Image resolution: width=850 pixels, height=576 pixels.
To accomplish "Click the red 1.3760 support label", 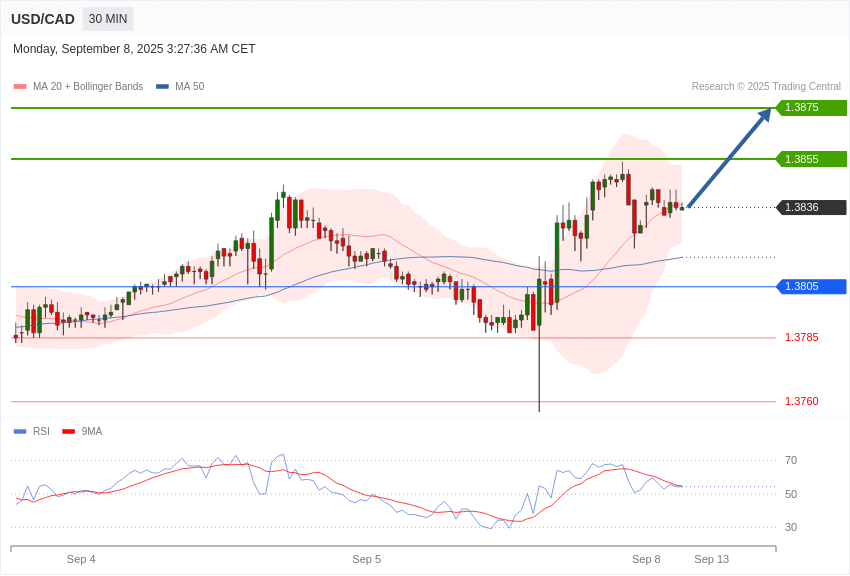I will [801, 402].
